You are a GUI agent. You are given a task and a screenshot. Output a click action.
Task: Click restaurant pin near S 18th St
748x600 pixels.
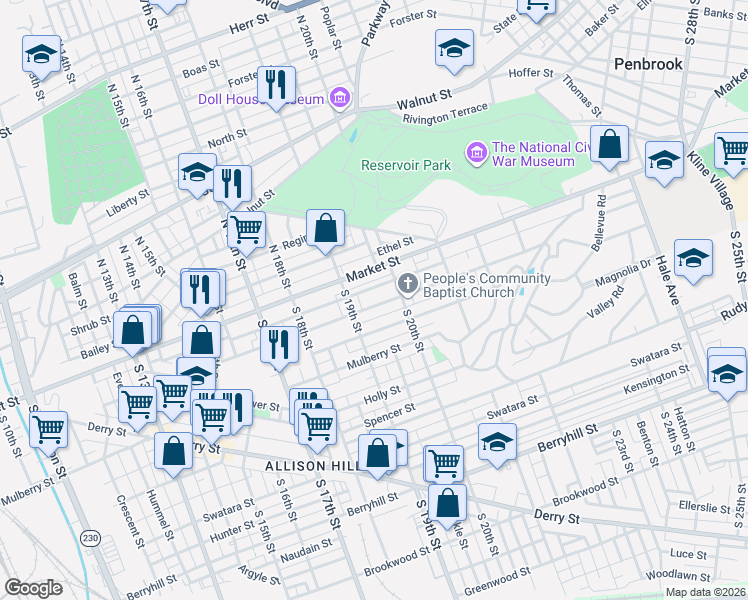pyautogui.click(x=280, y=348)
